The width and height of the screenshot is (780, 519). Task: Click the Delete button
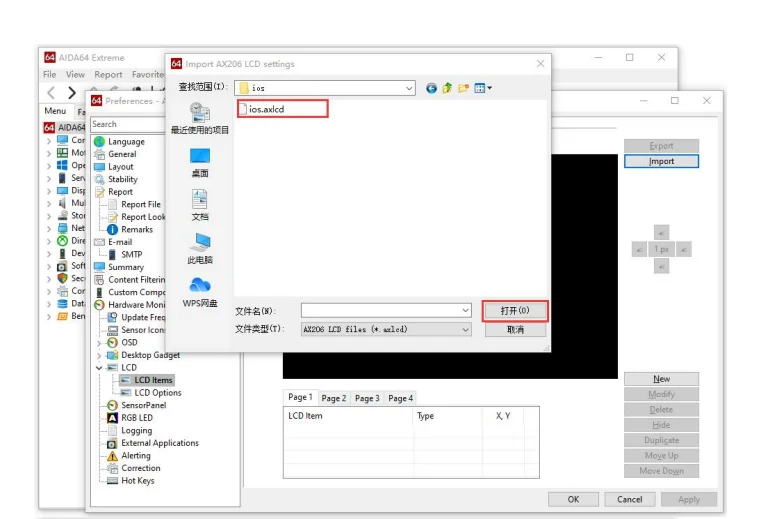(661, 410)
